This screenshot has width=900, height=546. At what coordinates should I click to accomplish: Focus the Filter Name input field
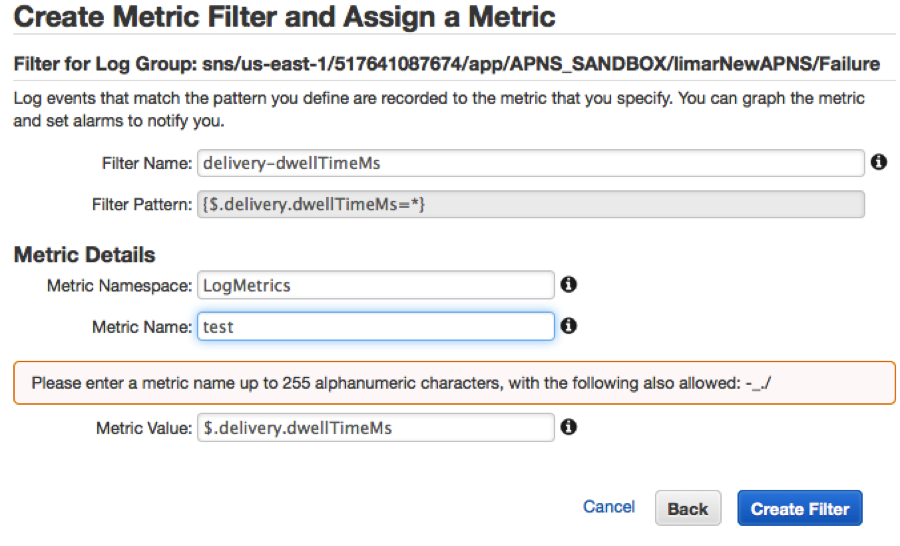(530, 163)
